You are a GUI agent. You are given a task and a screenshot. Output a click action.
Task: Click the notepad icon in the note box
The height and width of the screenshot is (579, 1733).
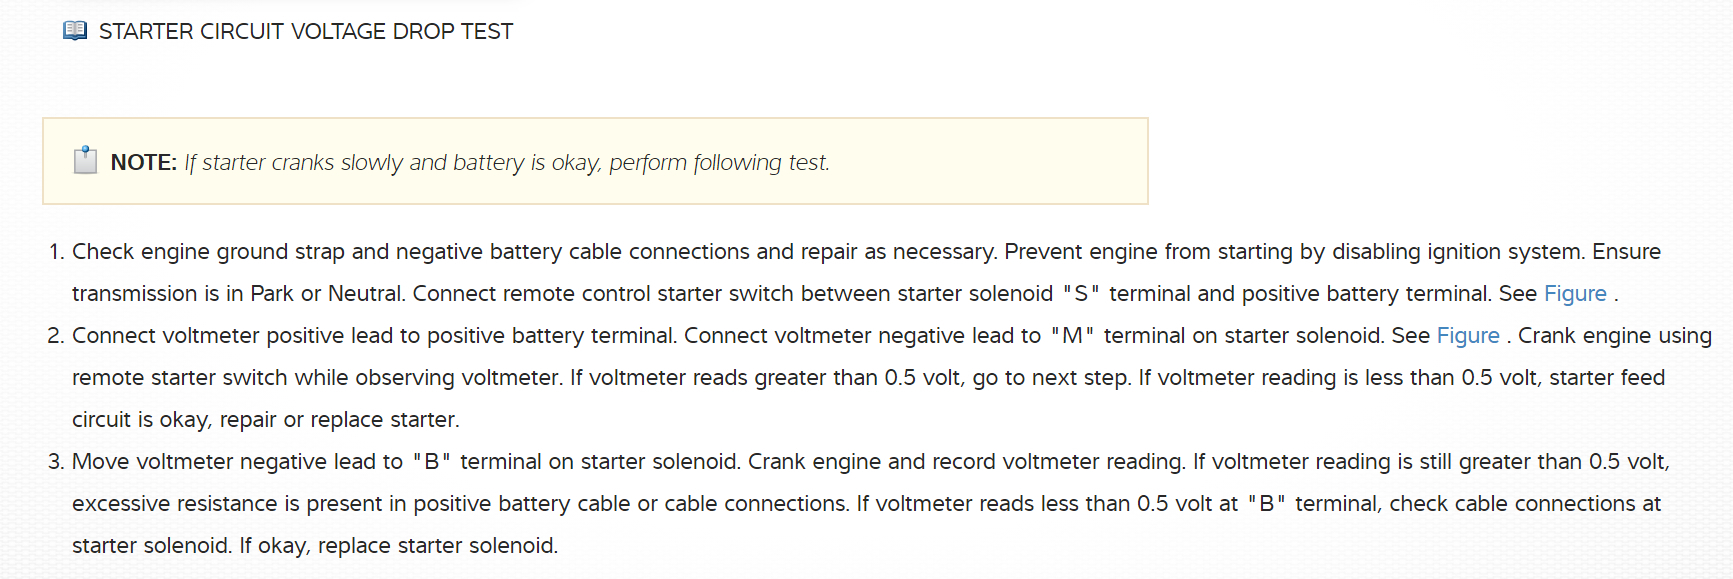86,161
